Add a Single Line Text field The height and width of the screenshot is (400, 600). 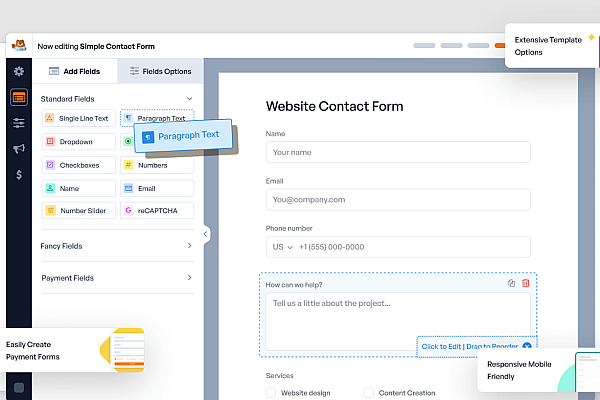point(79,118)
